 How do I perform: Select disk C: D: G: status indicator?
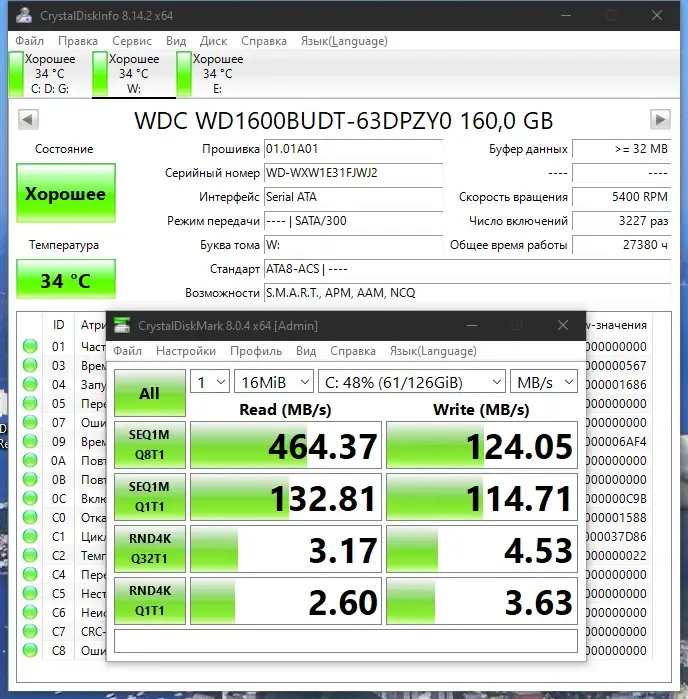point(16,74)
